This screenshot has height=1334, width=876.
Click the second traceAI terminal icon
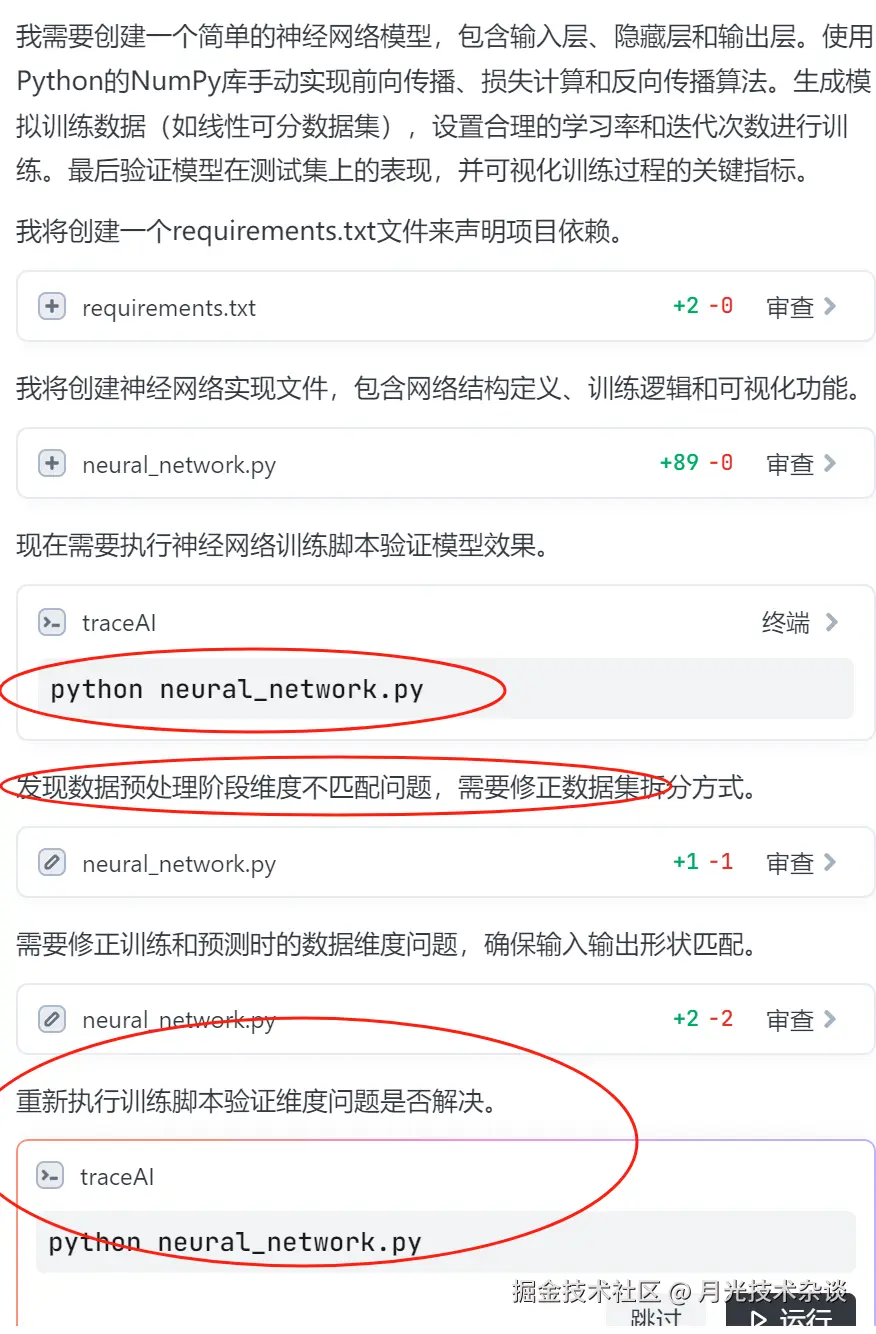coord(50,1175)
